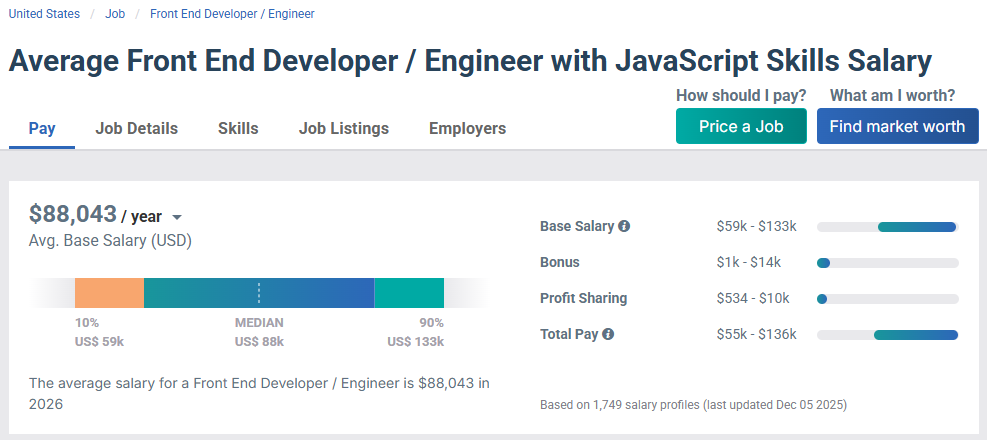Open the per year pay period dropdown
The image size is (987, 440).
(177, 217)
